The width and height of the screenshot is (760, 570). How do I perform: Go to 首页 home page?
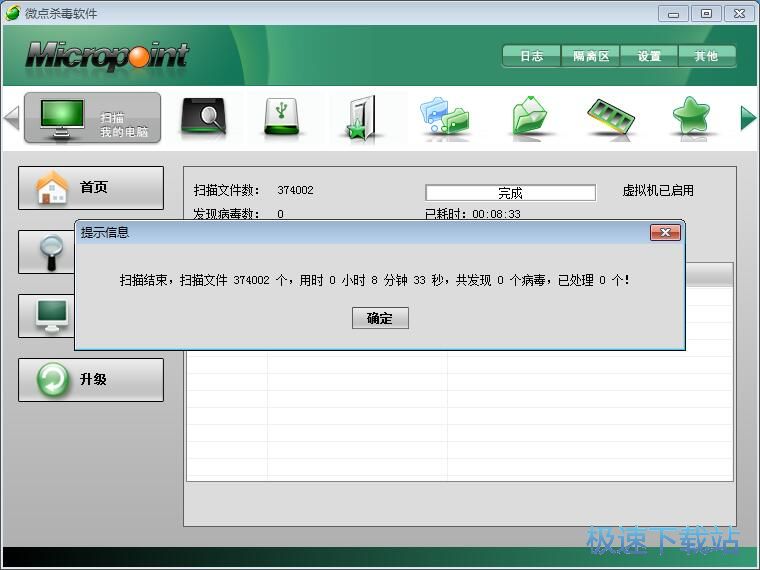coord(91,188)
